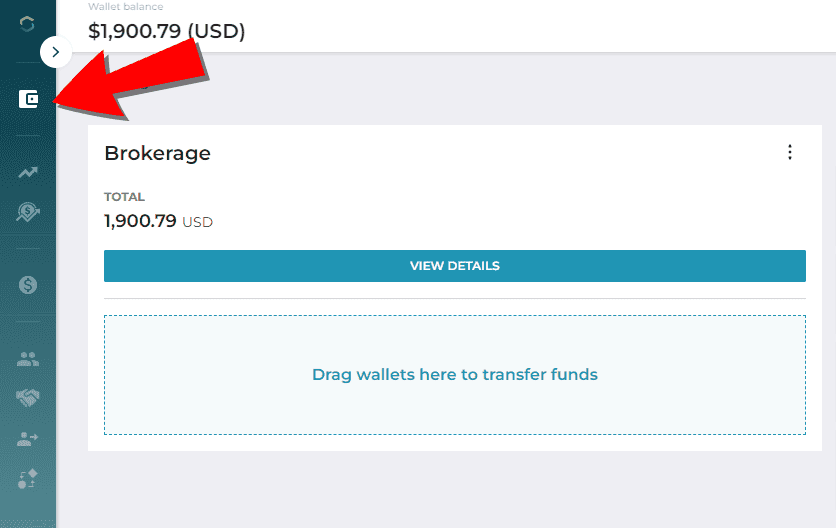Click the circular logo at sidebar top
This screenshot has width=836, height=528.
point(27,23)
